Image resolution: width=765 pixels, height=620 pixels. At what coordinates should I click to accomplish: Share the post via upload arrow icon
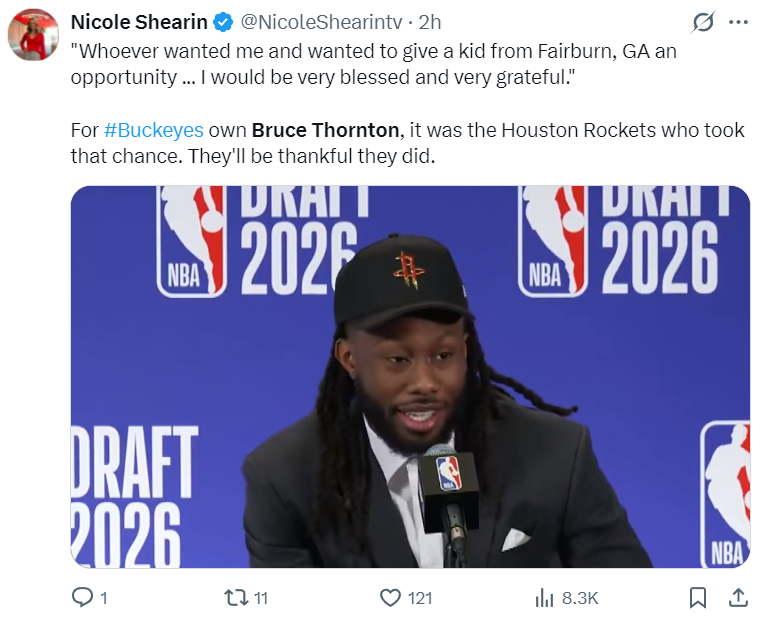click(738, 598)
